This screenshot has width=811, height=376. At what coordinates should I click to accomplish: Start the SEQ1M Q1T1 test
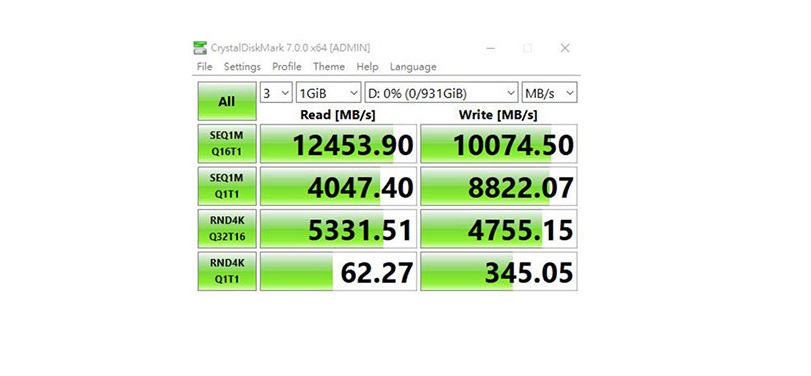227,186
